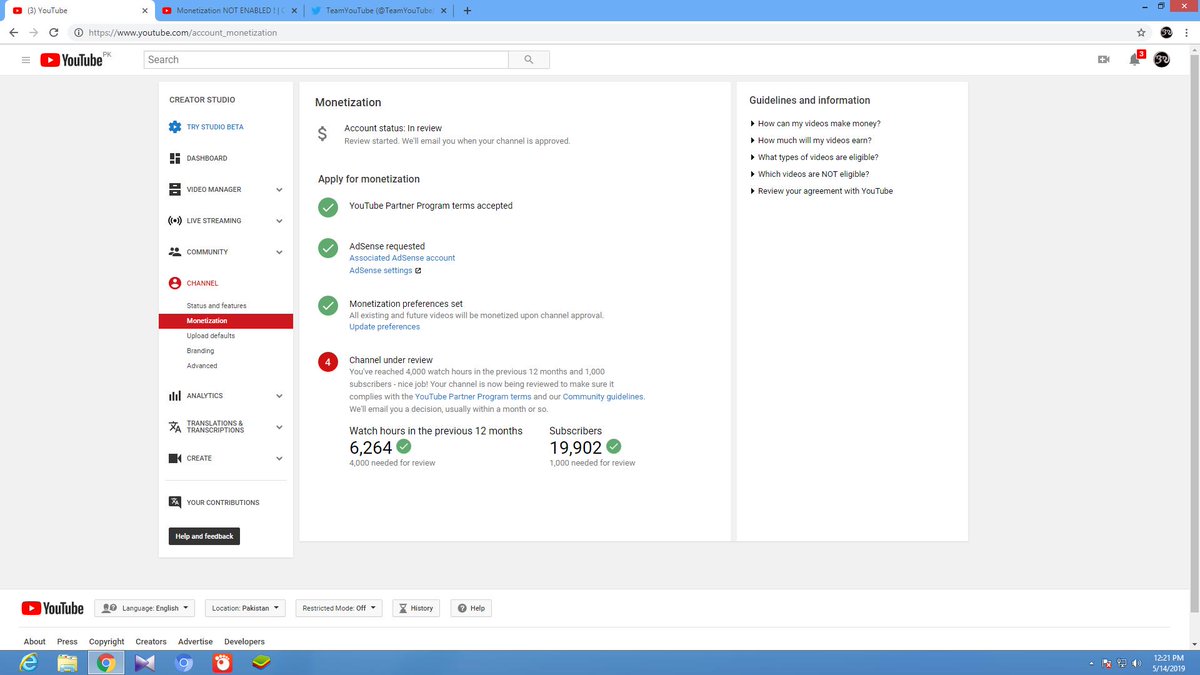Open the Community guidelines link
This screenshot has height=675, width=1200.
pos(603,397)
